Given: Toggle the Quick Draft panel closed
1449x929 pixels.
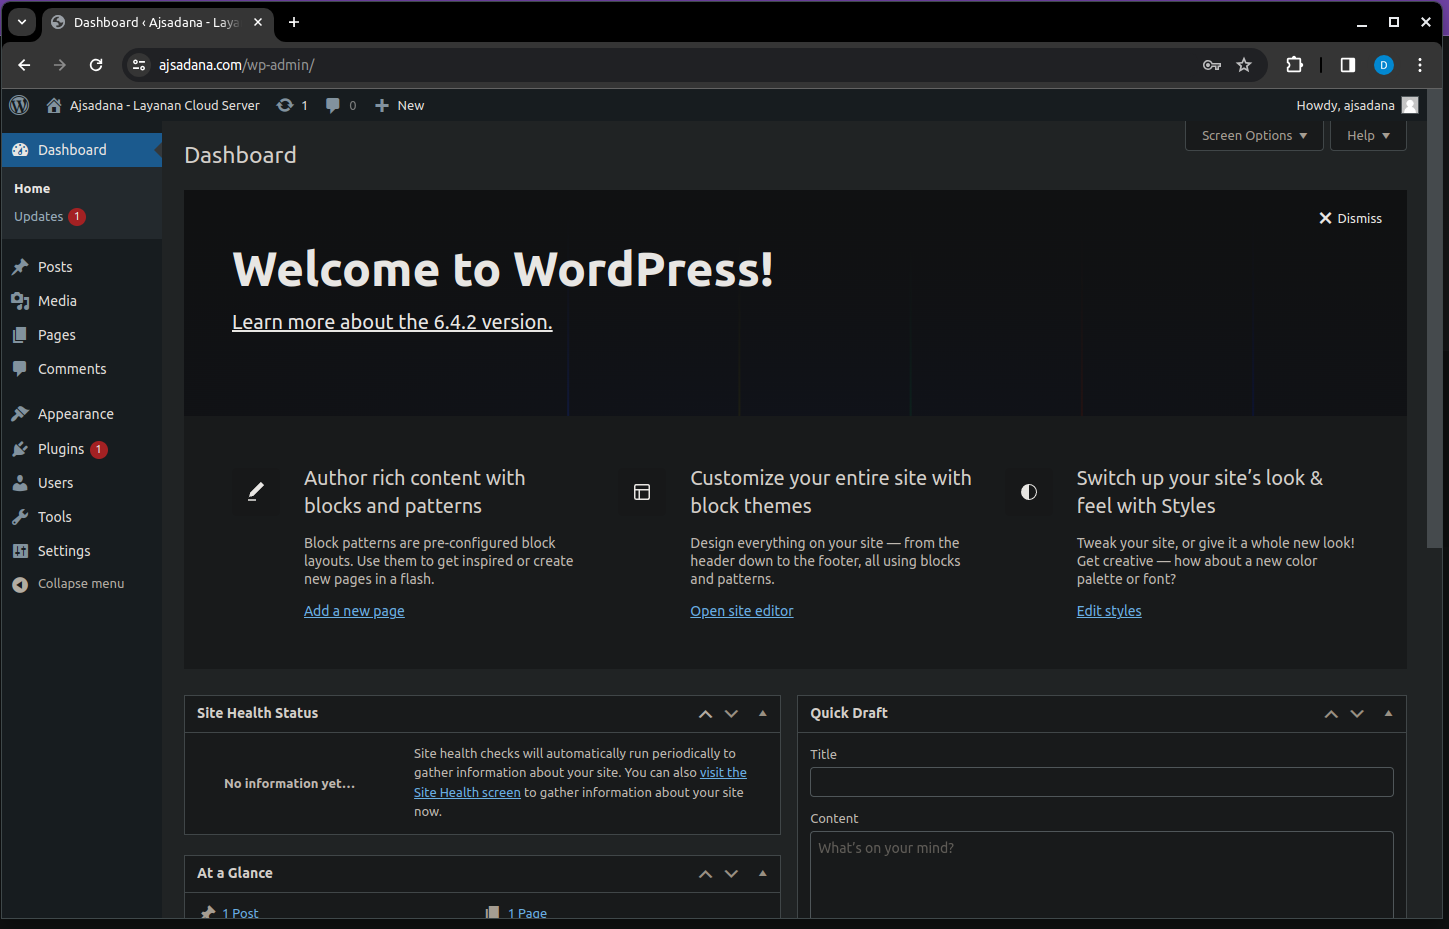Looking at the screenshot, I should (1388, 713).
